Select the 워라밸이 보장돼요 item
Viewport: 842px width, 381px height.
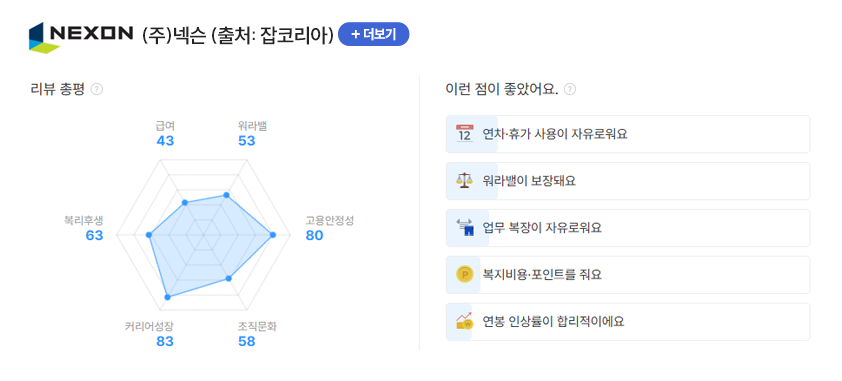click(x=628, y=181)
